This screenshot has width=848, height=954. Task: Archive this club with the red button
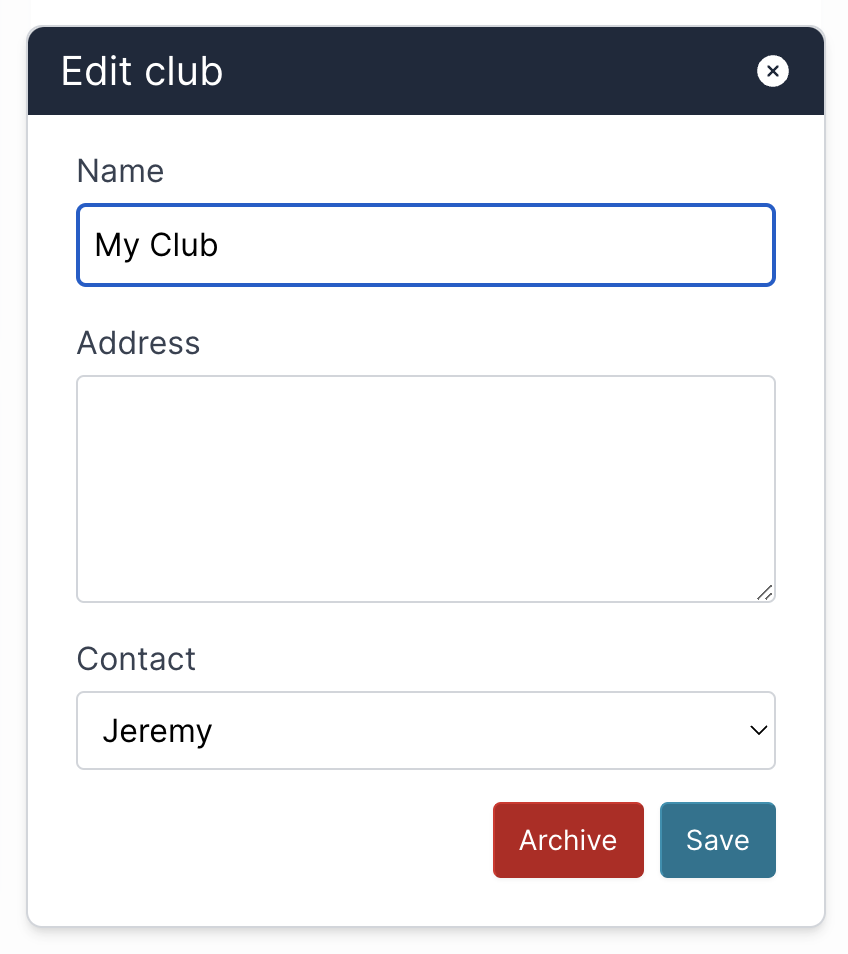point(568,840)
